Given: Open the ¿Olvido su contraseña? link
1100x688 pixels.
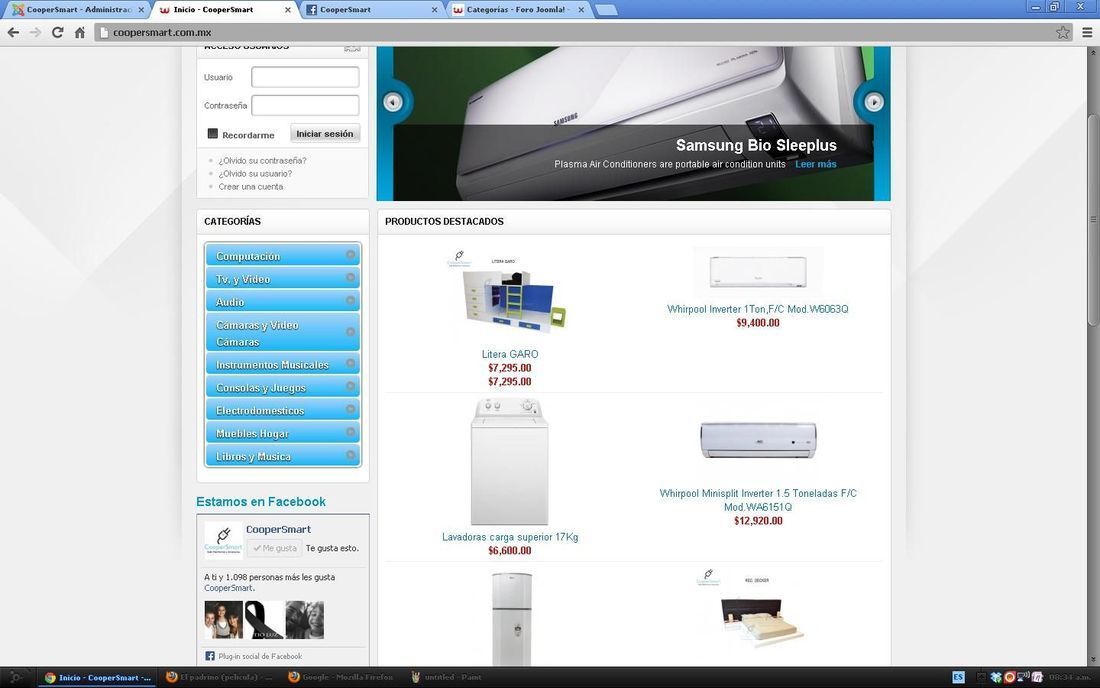Looking at the screenshot, I should [x=262, y=161].
